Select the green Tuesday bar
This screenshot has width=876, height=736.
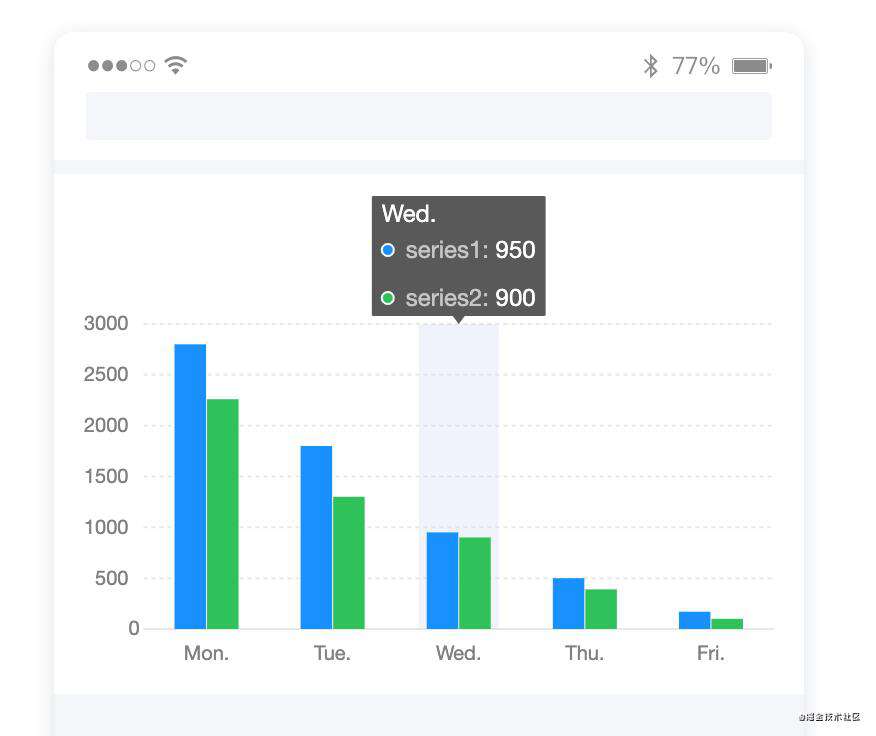pyautogui.click(x=349, y=563)
